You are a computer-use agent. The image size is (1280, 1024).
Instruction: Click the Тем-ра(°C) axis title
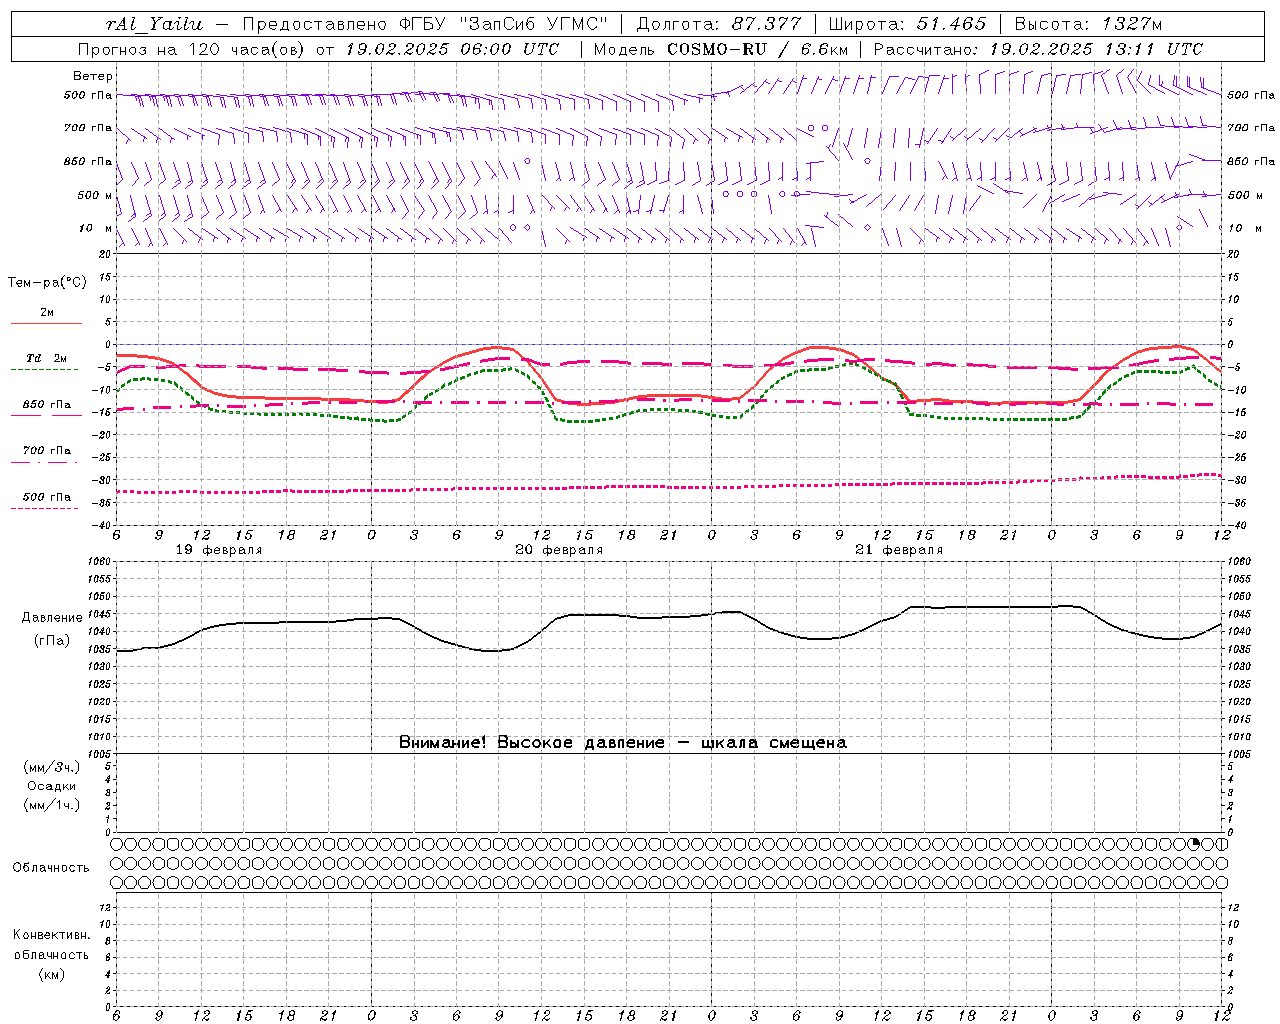[x=47, y=283]
